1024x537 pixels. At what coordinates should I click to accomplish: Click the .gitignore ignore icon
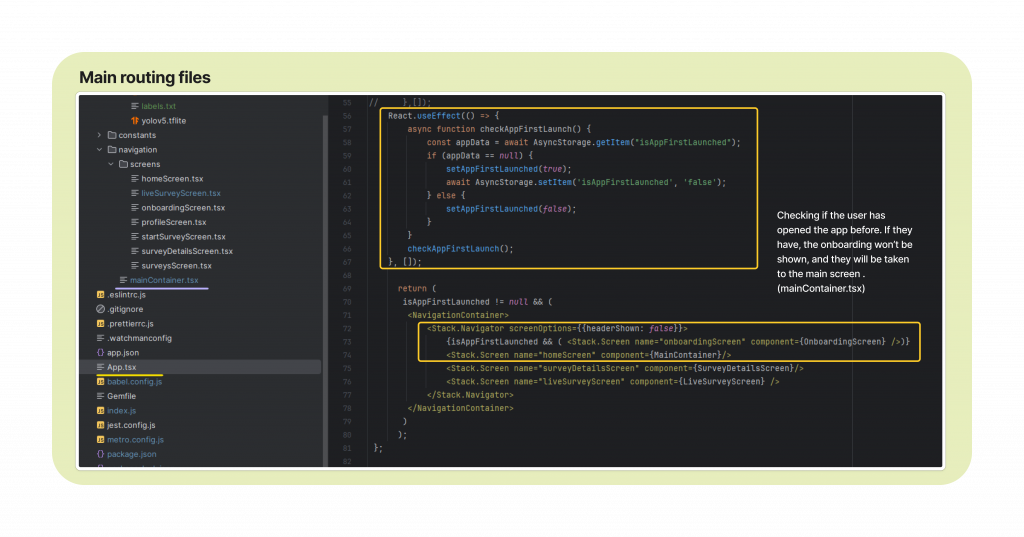[x=100, y=309]
